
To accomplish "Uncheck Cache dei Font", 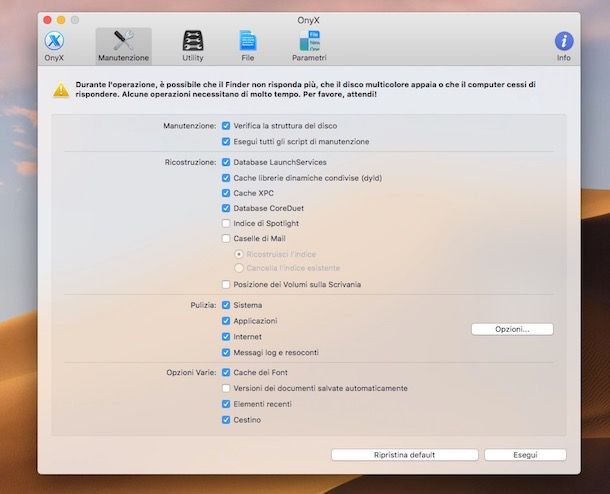I will pos(226,372).
